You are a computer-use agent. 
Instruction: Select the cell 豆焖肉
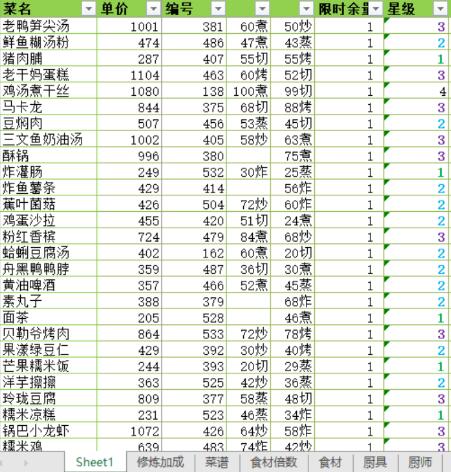click(48, 123)
